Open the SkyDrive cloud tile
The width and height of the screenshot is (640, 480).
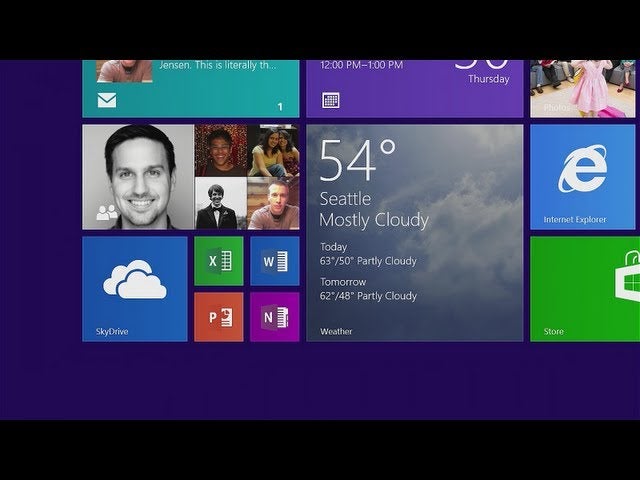(134, 288)
